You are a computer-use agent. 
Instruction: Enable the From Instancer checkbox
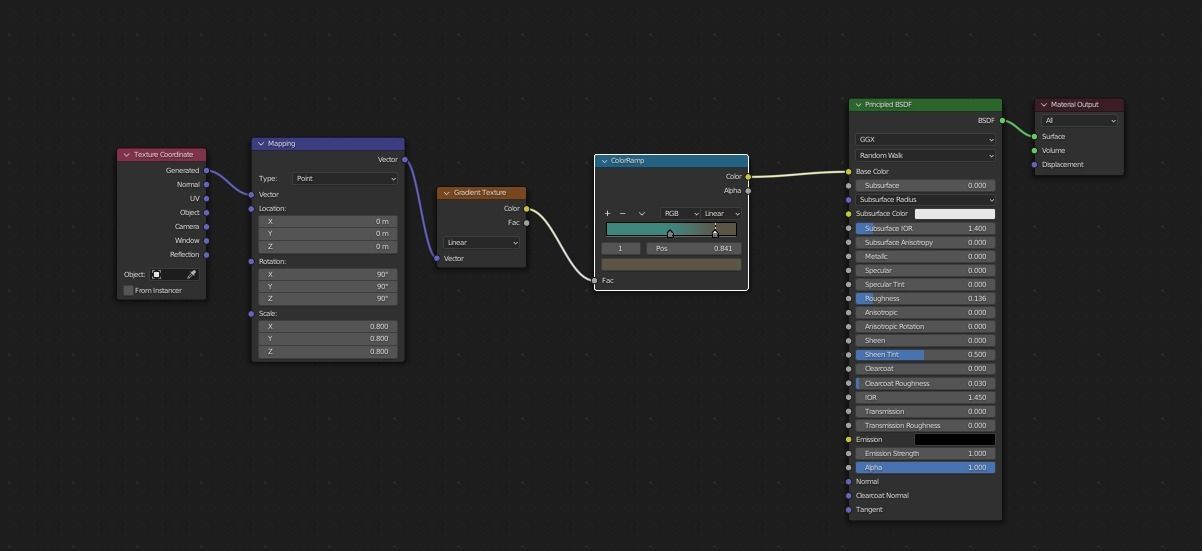[x=128, y=290]
